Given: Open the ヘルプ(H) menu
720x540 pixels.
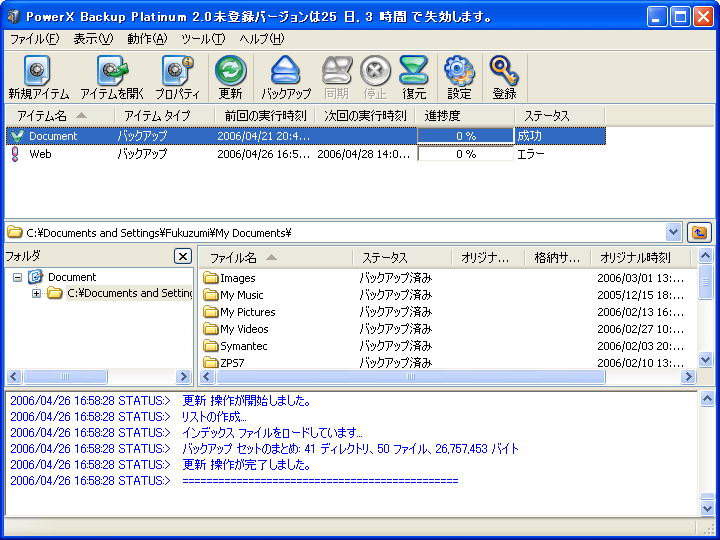Looking at the screenshot, I should tap(262, 39).
